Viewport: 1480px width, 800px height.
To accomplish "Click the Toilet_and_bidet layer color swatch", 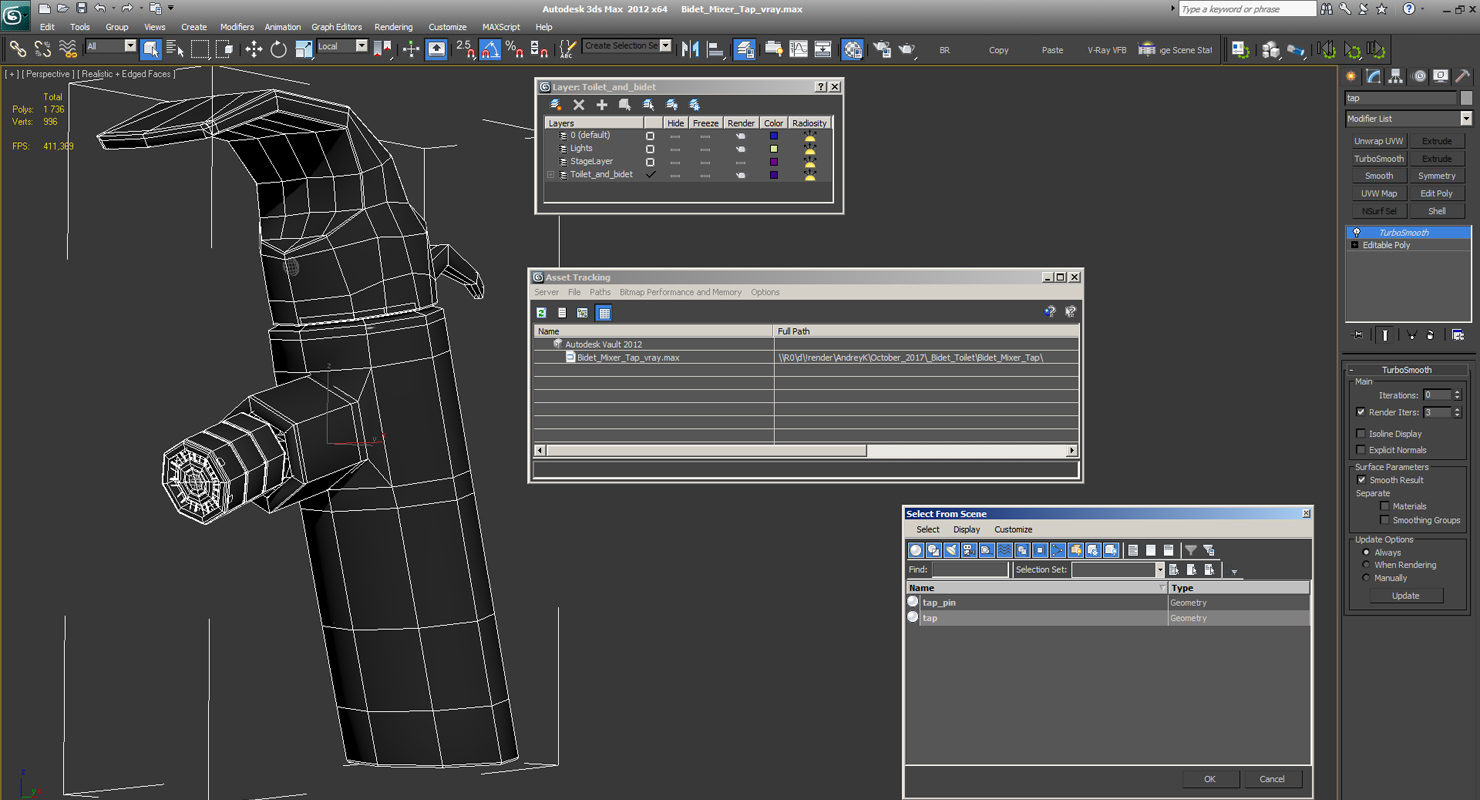I will click(x=773, y=175).
